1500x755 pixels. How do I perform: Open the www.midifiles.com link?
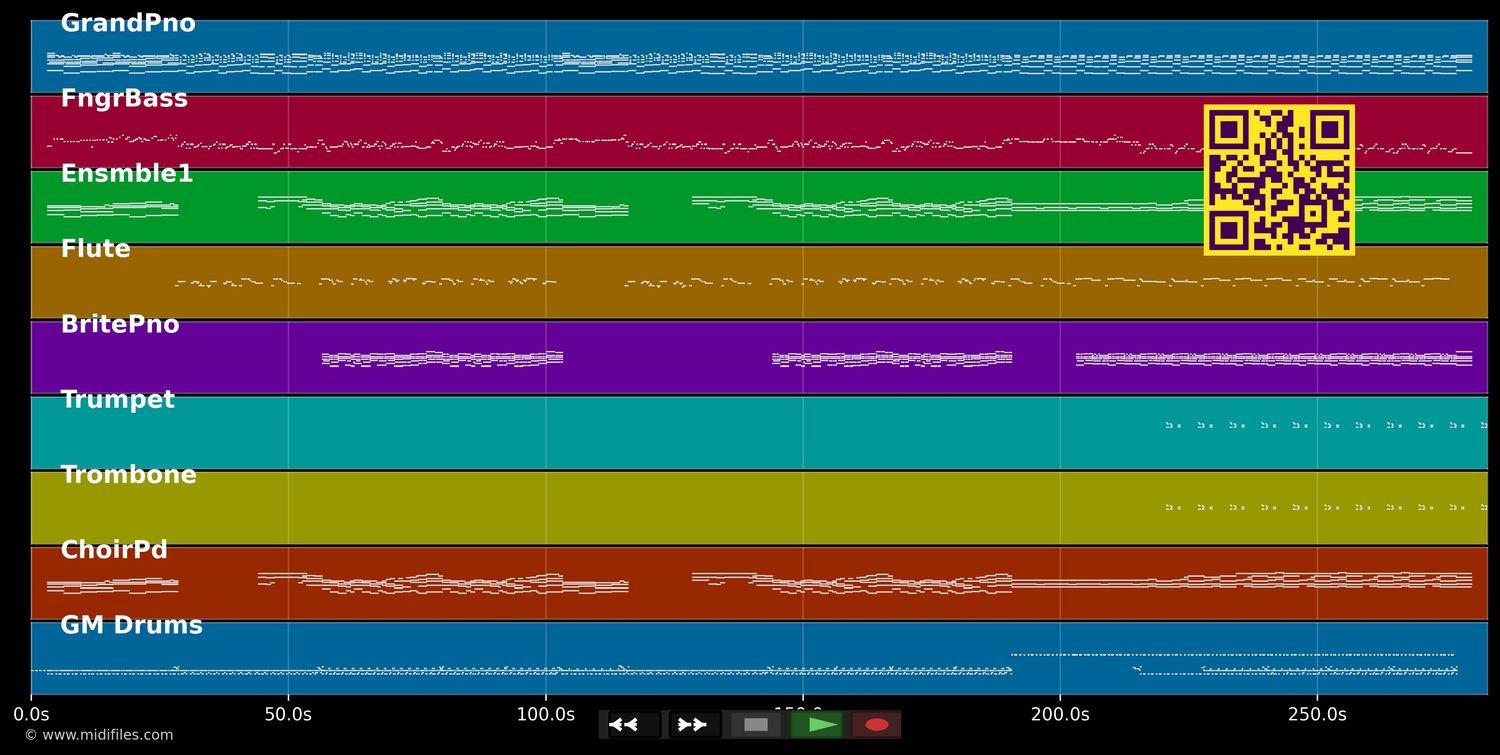coord(98,735)
